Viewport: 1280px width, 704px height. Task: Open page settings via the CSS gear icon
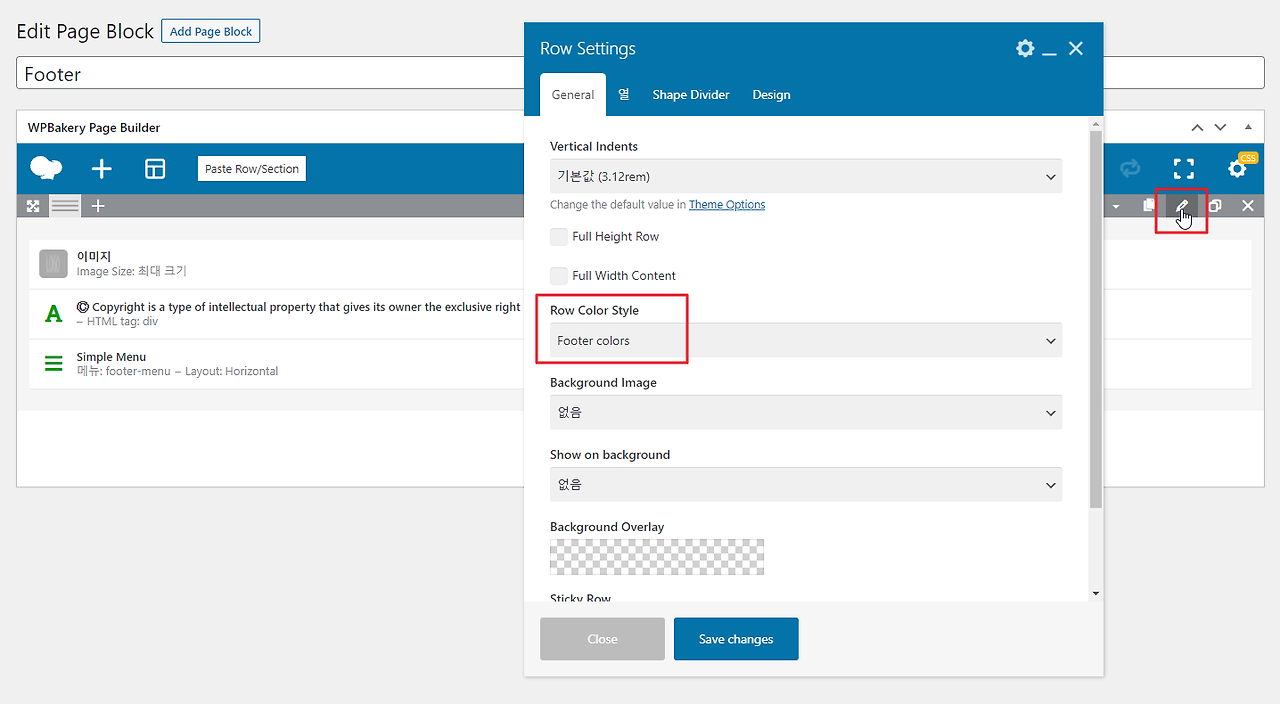click(x=1239, y=168)
